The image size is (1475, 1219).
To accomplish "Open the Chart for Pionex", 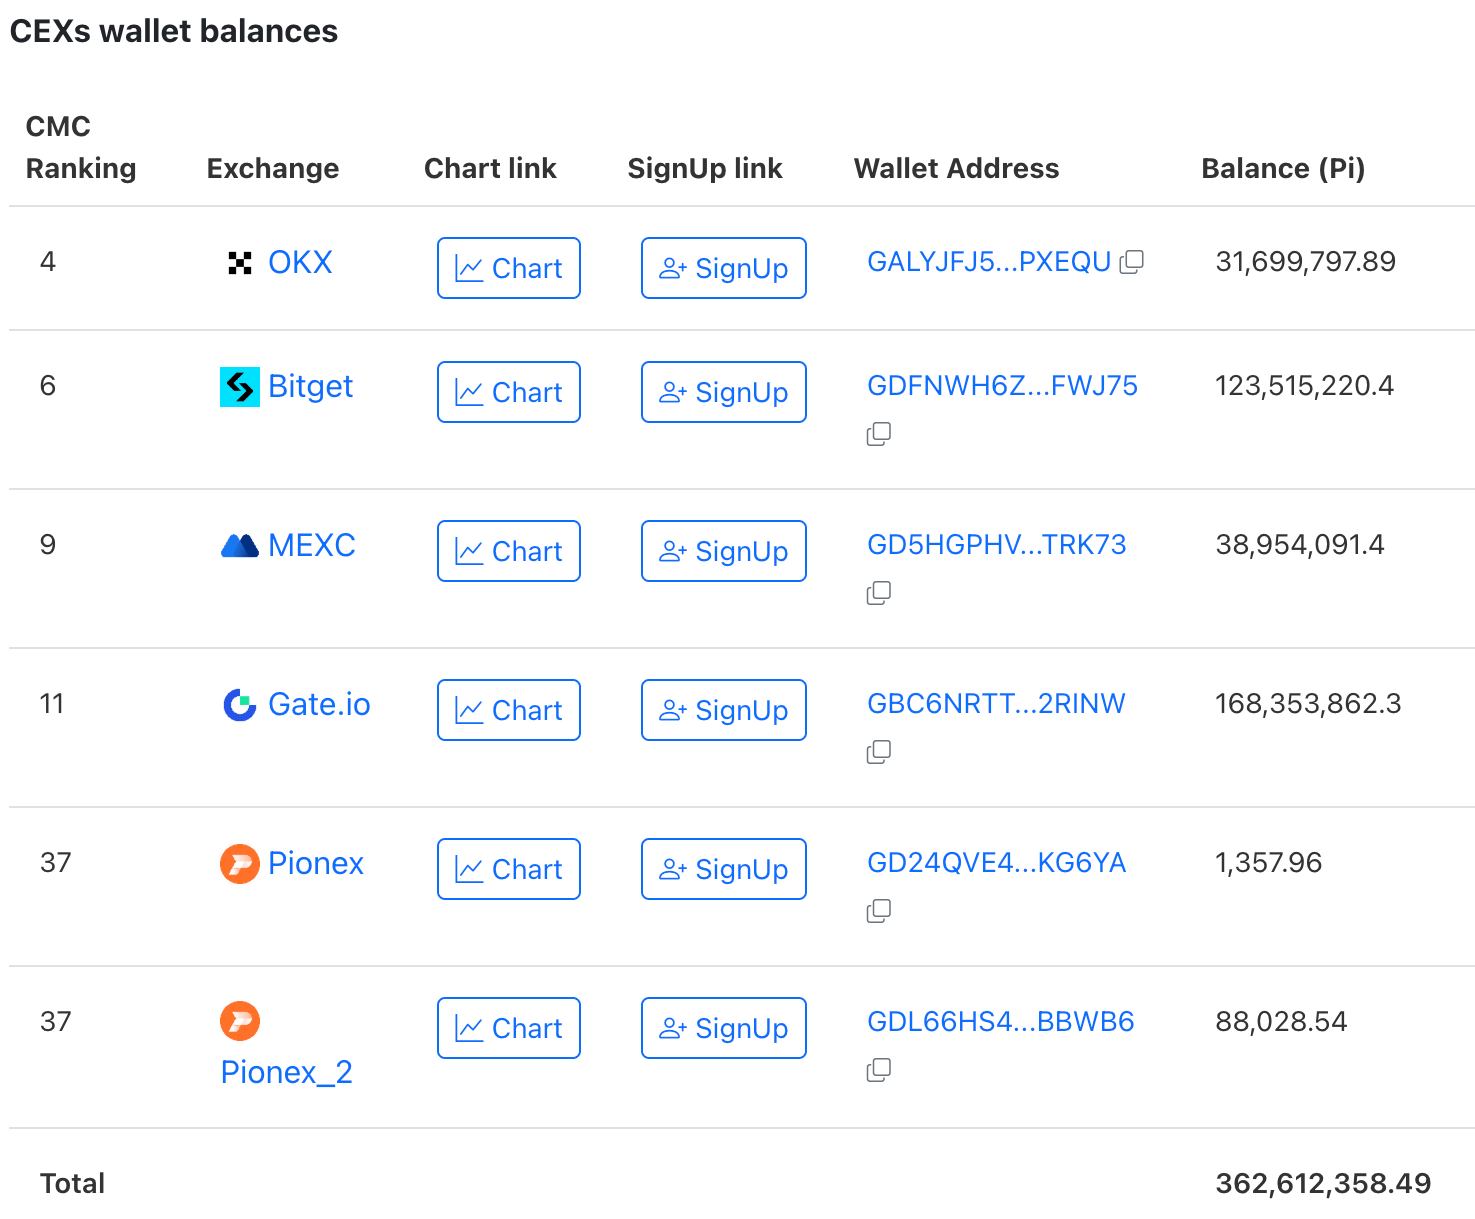I will [509, 869].
